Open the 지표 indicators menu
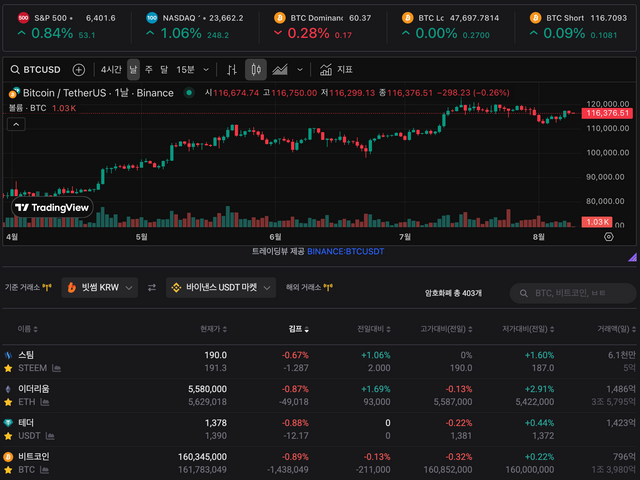 (x=336, y=70)
